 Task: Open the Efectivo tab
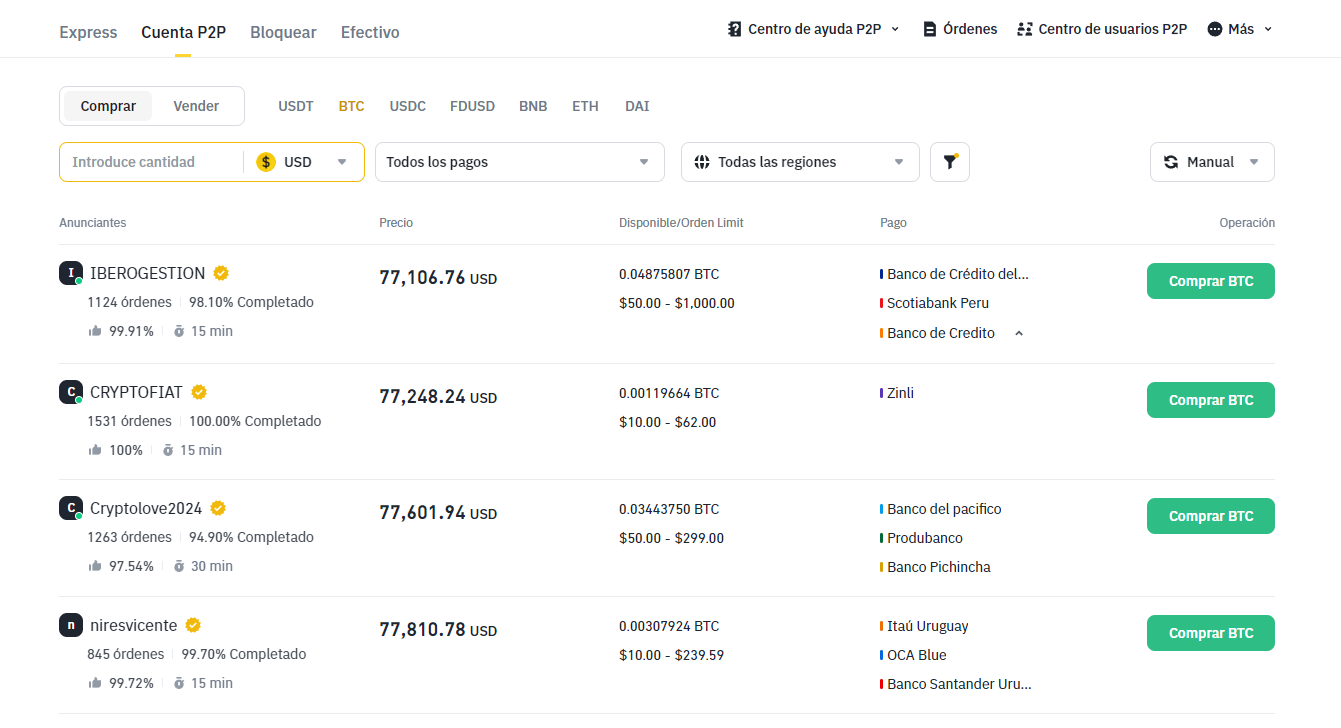click(370, 32)
